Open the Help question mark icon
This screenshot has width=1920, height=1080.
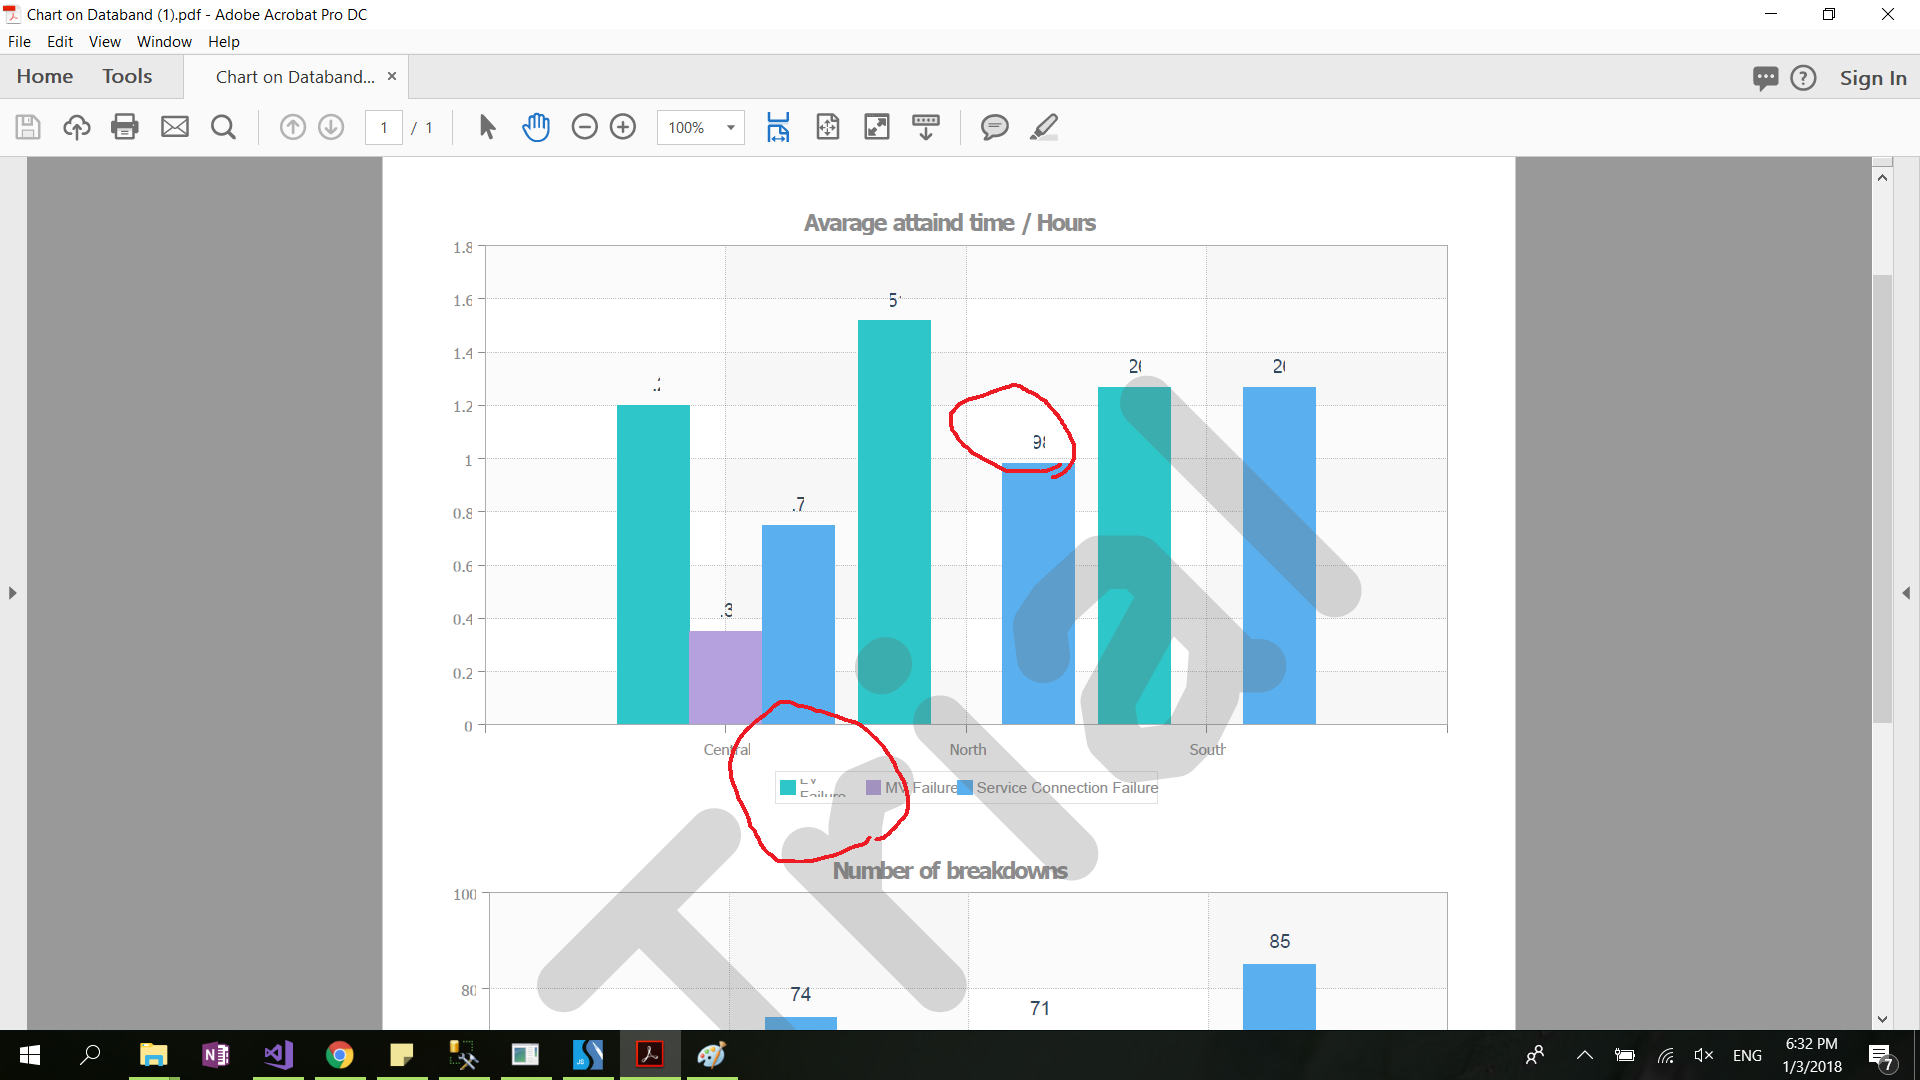(x=1803, y=78)
